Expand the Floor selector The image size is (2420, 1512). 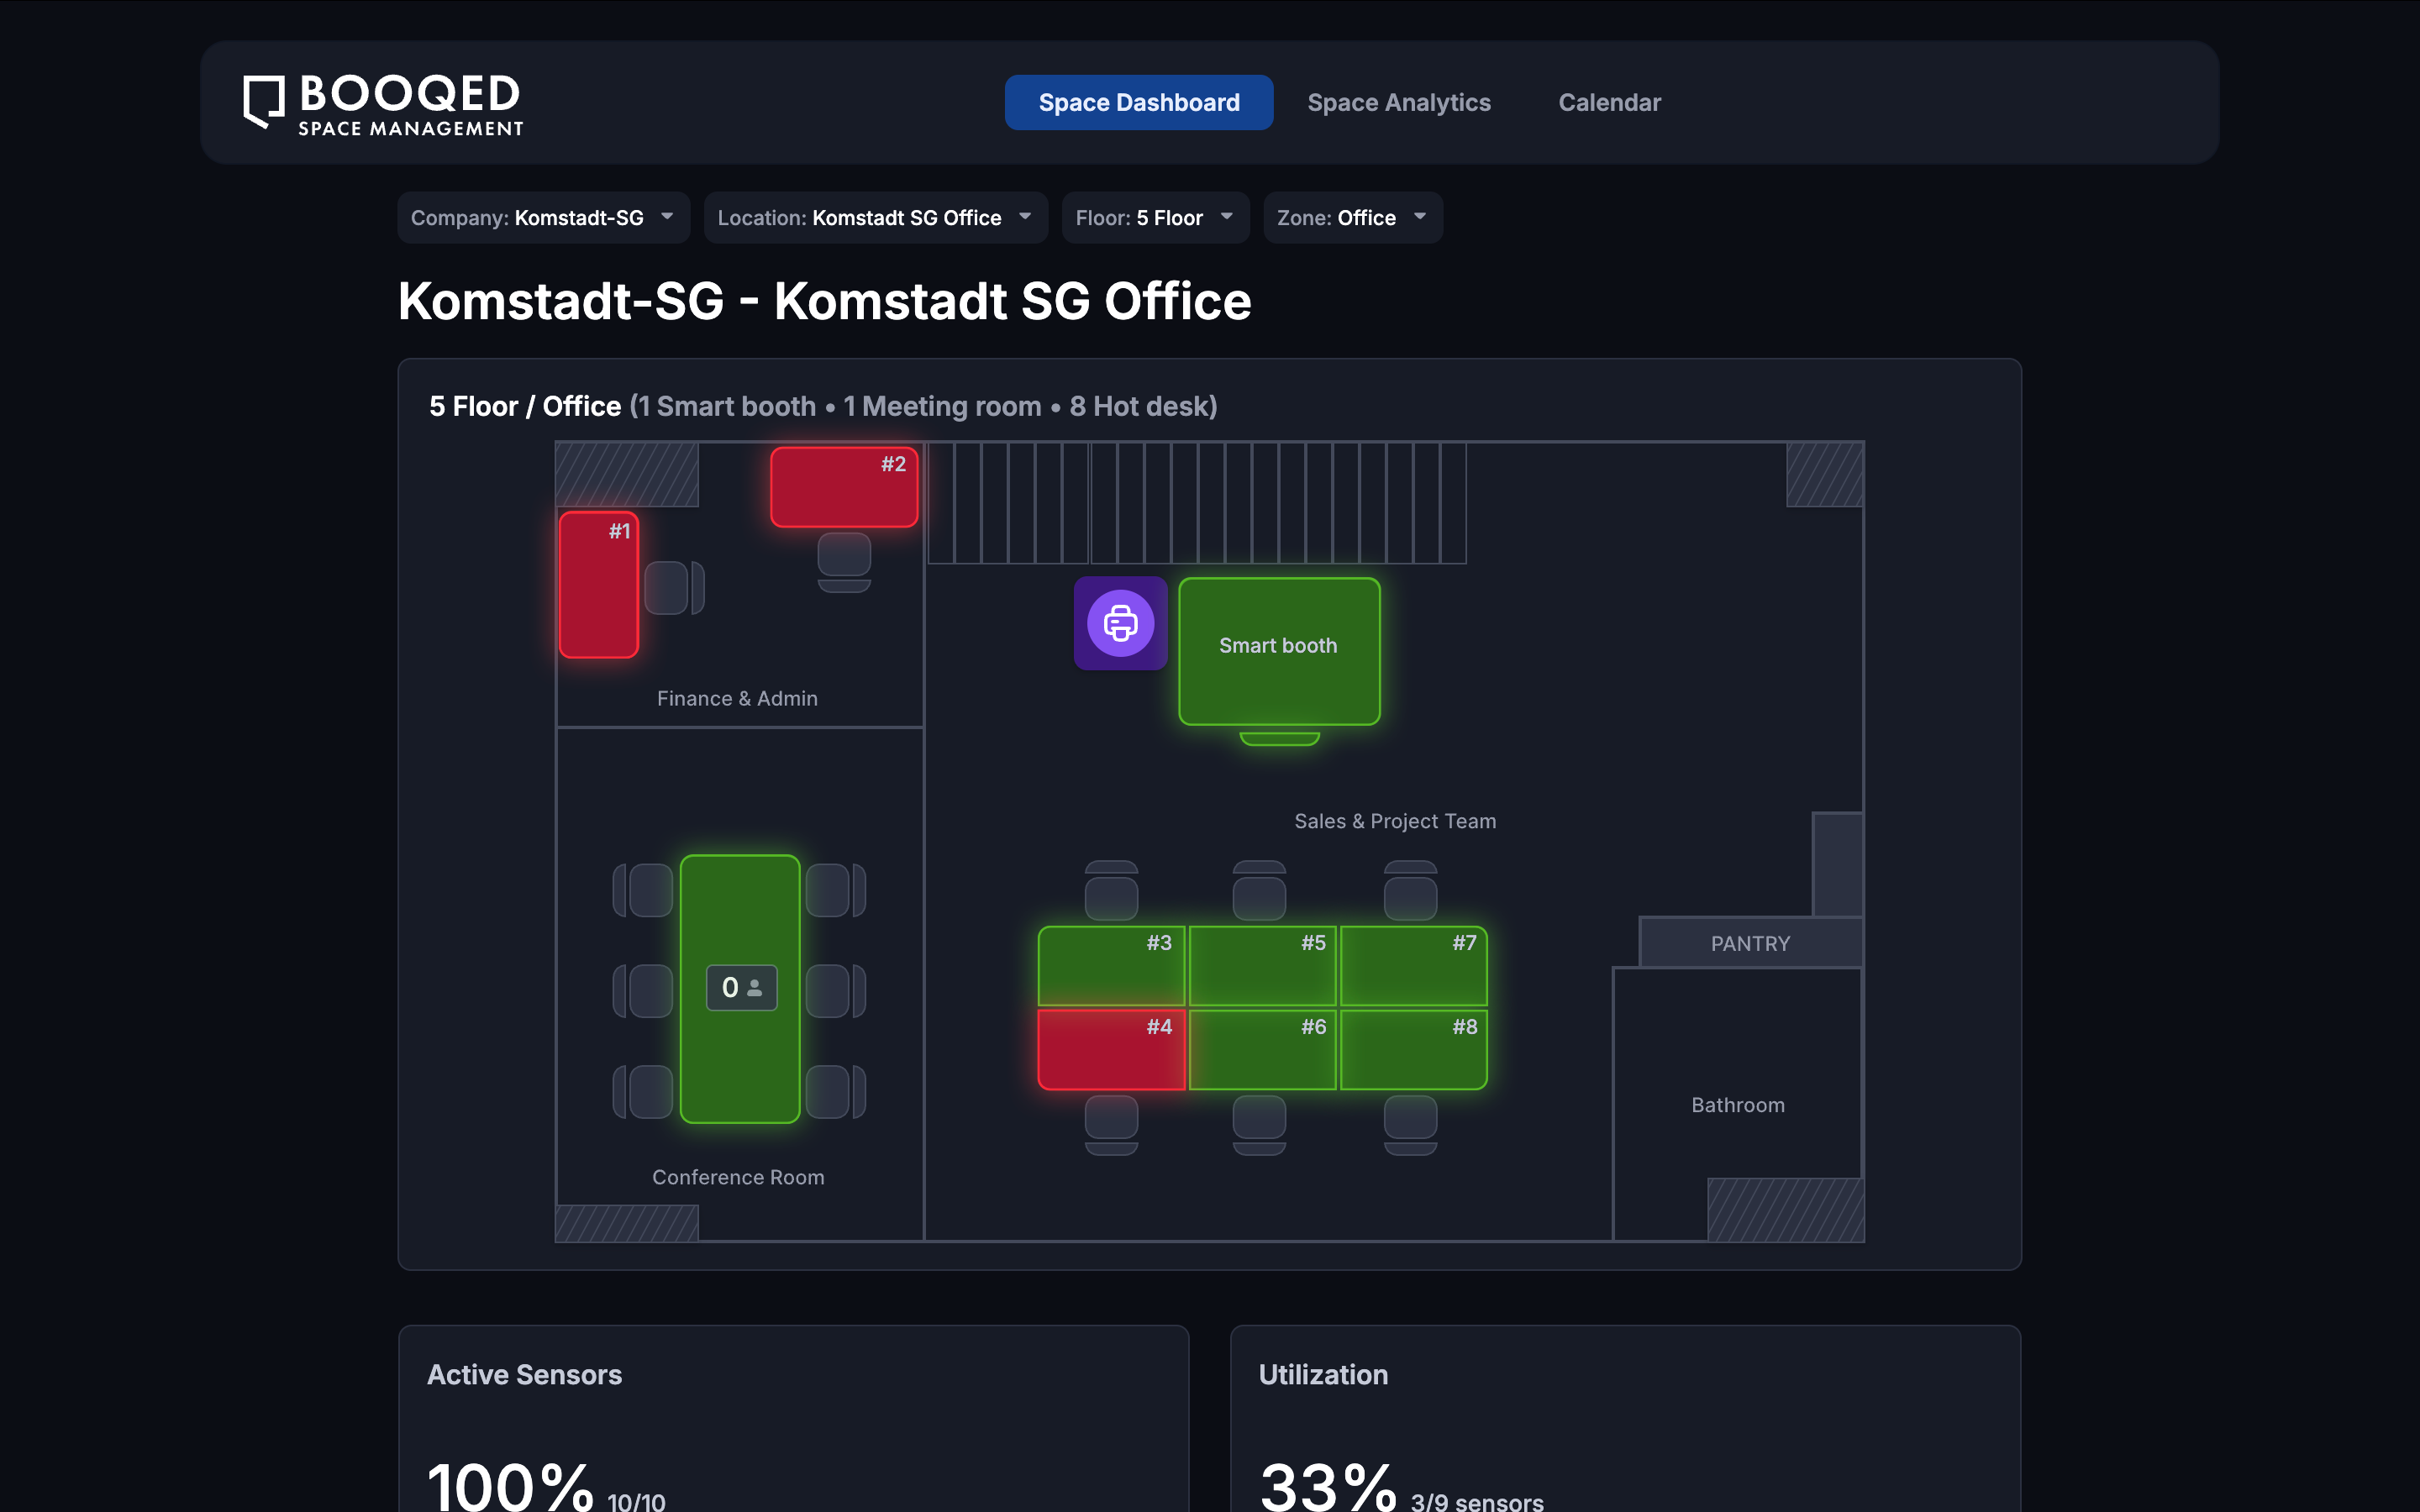pyautogui.click(x=1154, y=217)
